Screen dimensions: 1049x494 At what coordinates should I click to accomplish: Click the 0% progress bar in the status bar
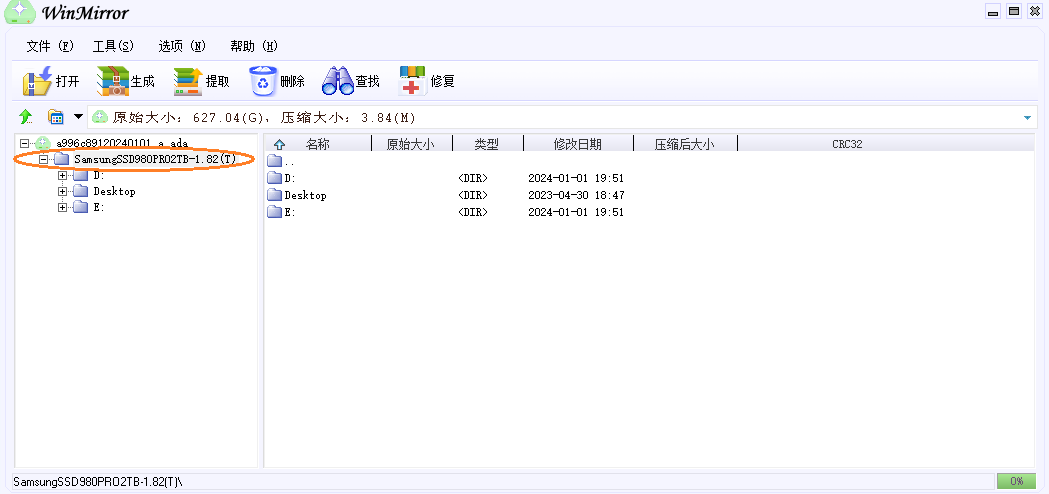[1016, 481]
